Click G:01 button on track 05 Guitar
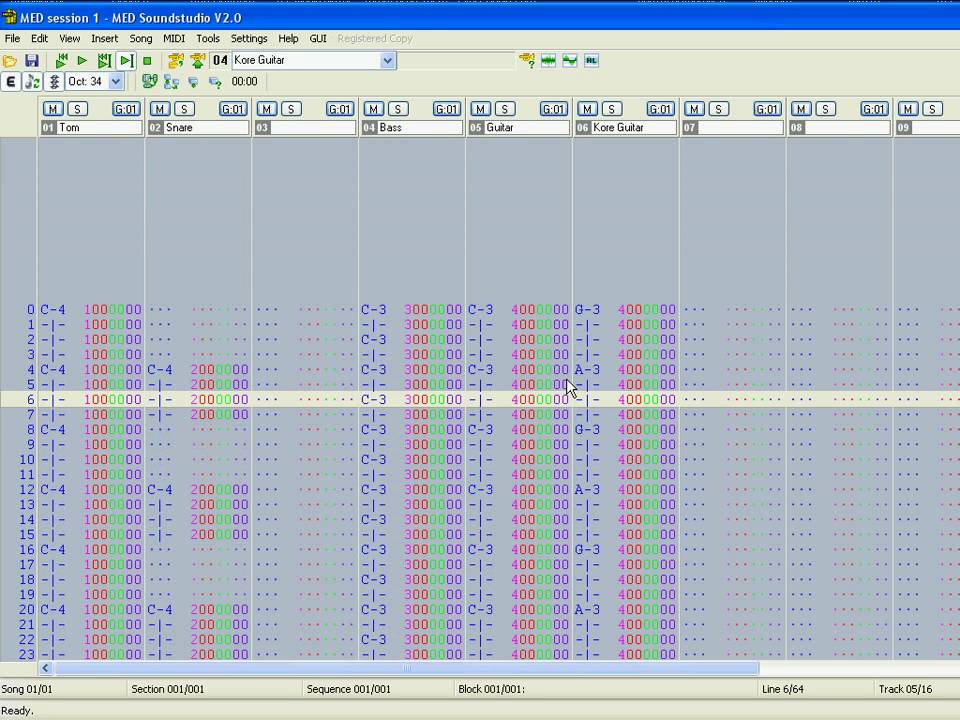 (554, 109)
